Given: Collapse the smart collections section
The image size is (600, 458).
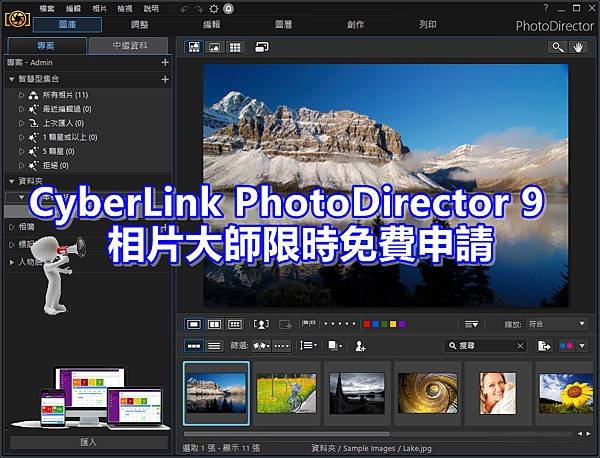Looking at the screenshot, I should [x=11, y=79].
